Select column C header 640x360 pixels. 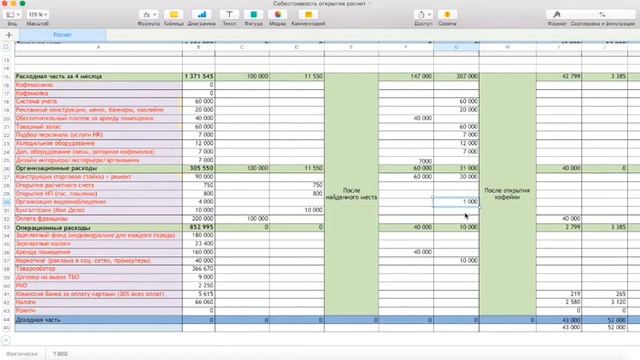point(242,47)
